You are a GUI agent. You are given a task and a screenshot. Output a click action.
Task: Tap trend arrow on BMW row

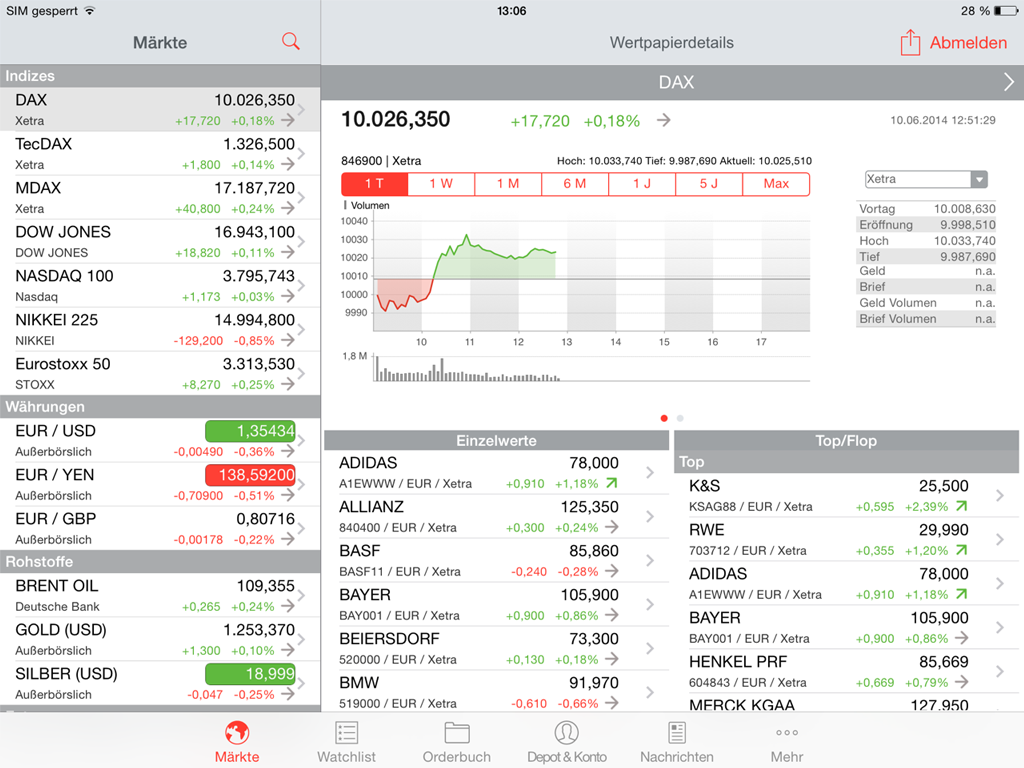tap(611, 703)
